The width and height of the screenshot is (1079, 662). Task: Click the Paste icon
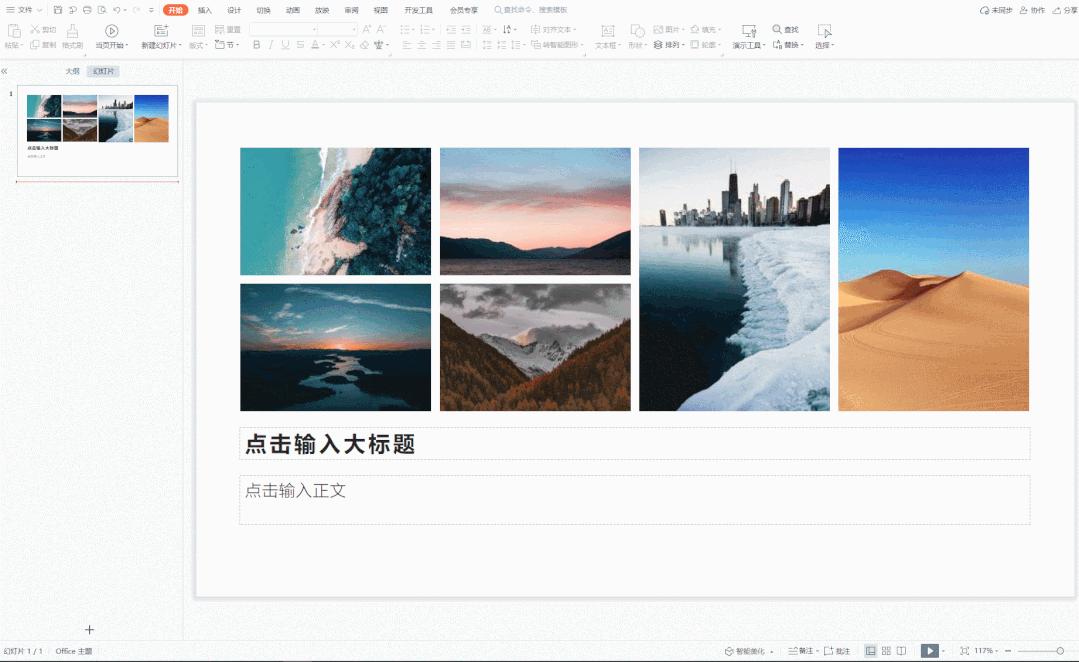pyautogui.click(x=12, y=29)
